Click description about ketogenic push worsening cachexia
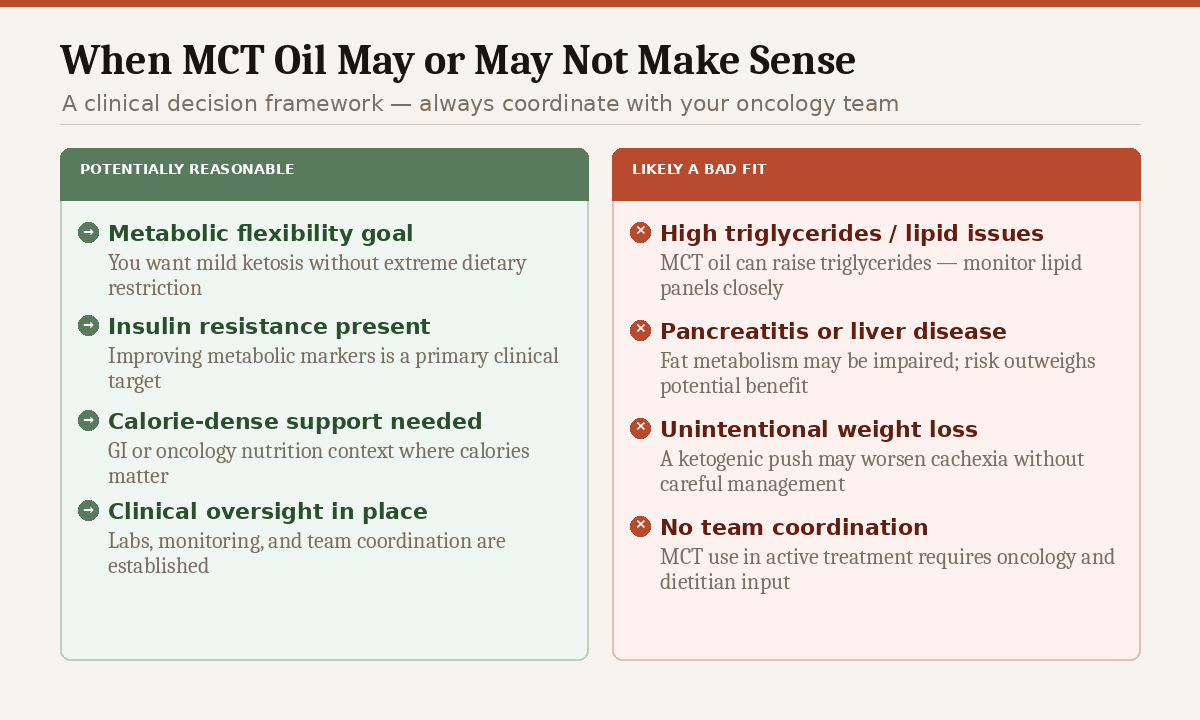 [x=872, y=472]
